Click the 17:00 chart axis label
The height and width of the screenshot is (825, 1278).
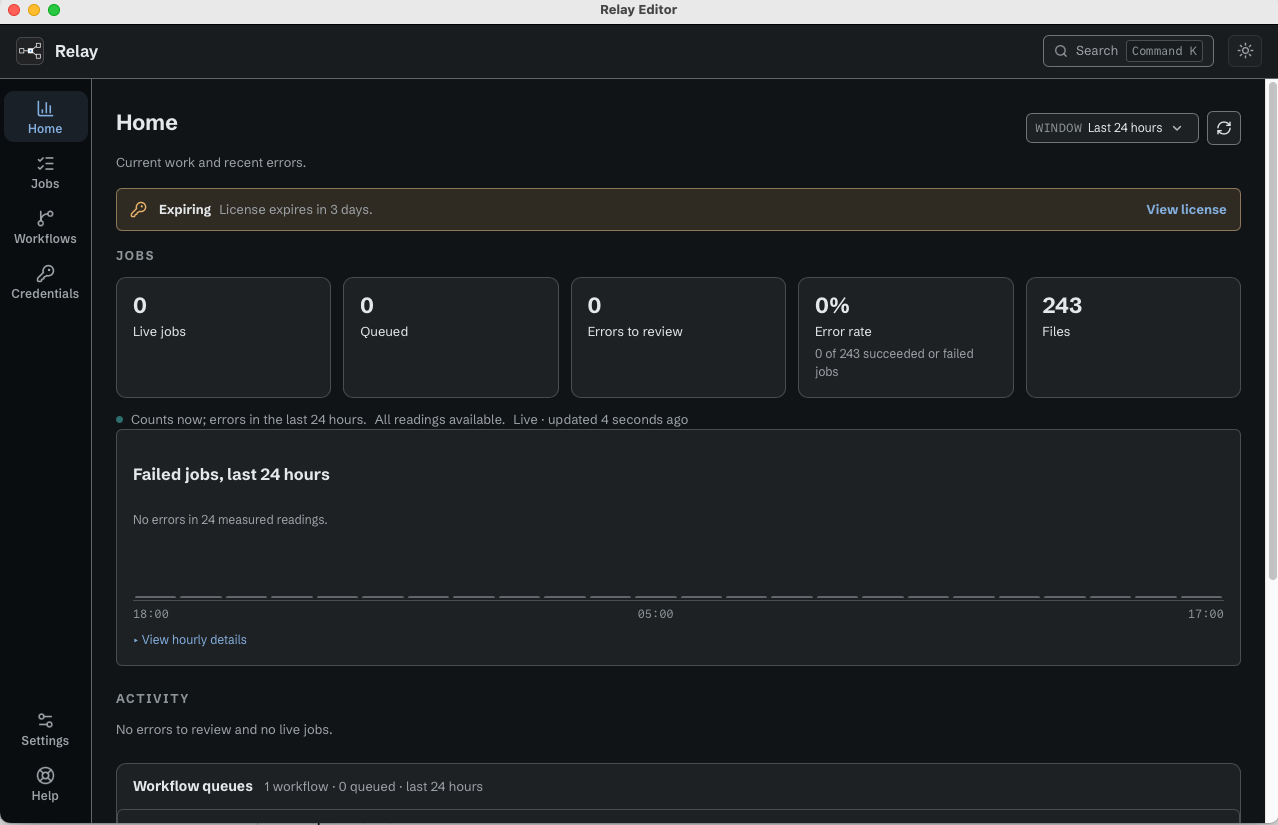point(1206,614)
